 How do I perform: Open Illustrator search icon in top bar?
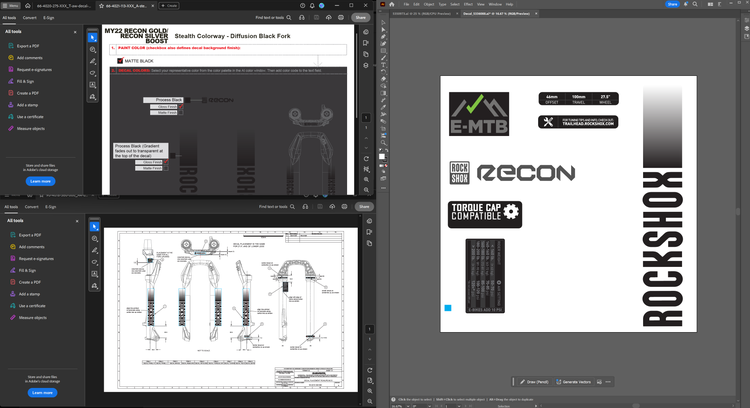(695, 4)
